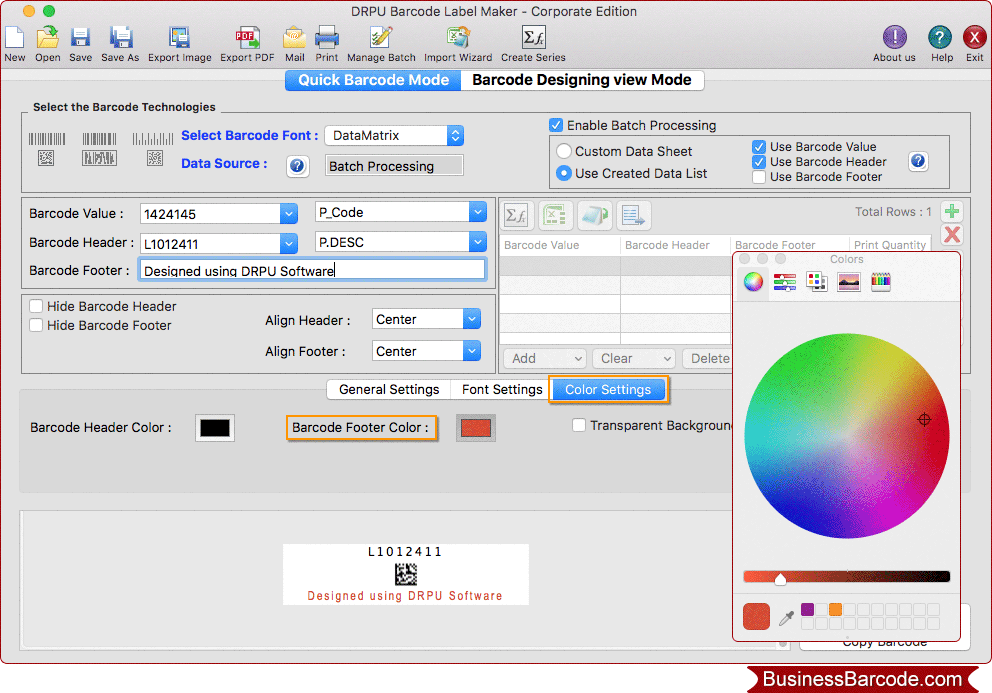
Task: Open the P_Code column dropdown
Action: 477,212
